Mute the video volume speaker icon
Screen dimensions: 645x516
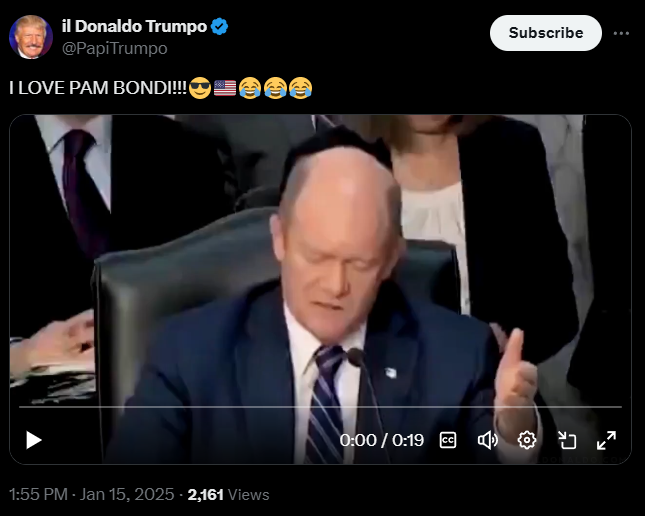(487, 440)
